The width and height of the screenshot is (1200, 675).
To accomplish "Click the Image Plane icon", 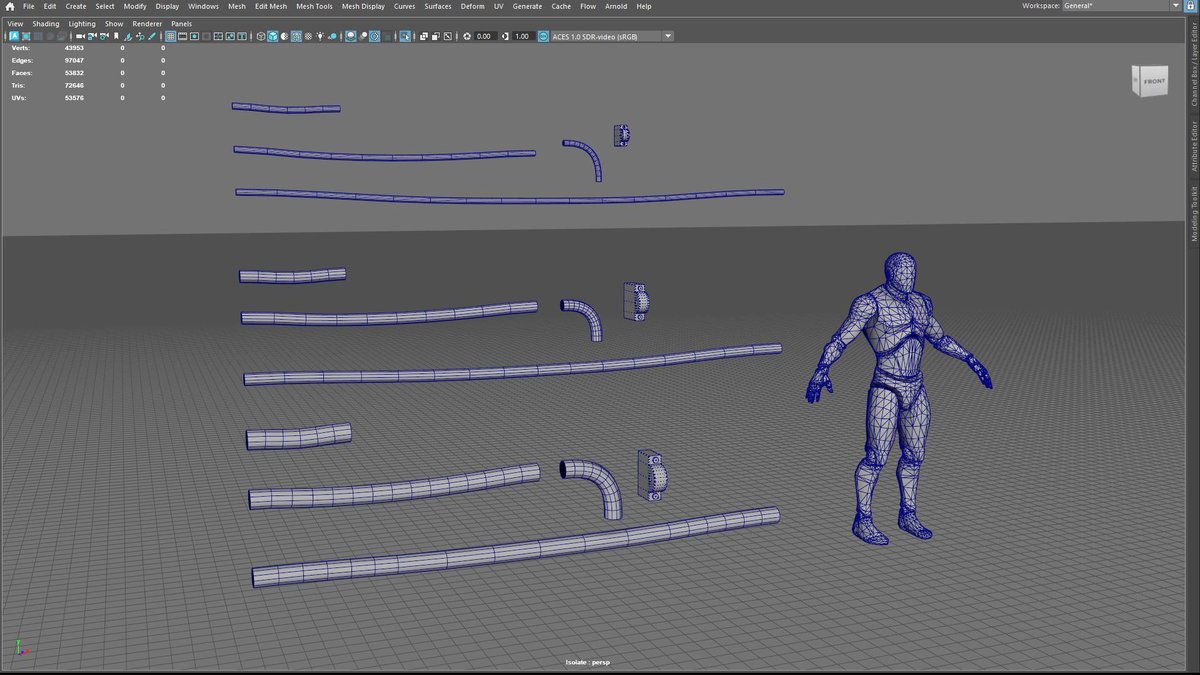I will click(128, 36).
